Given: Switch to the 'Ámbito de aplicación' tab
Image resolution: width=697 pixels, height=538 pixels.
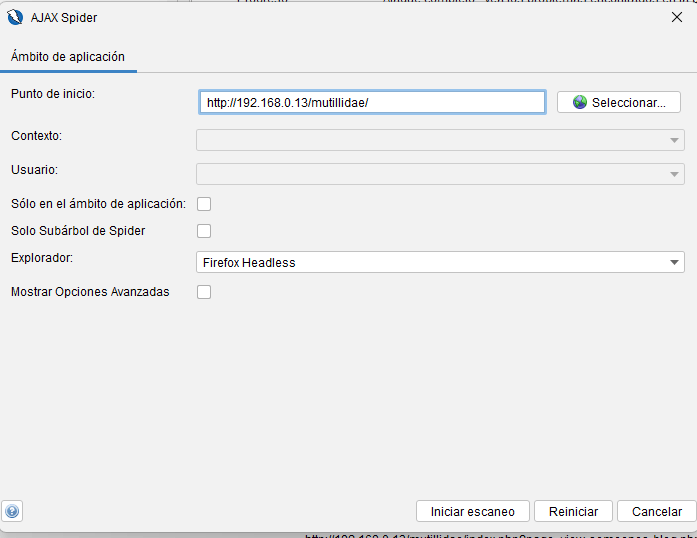Looking at the screenshot, I should 68,57.
